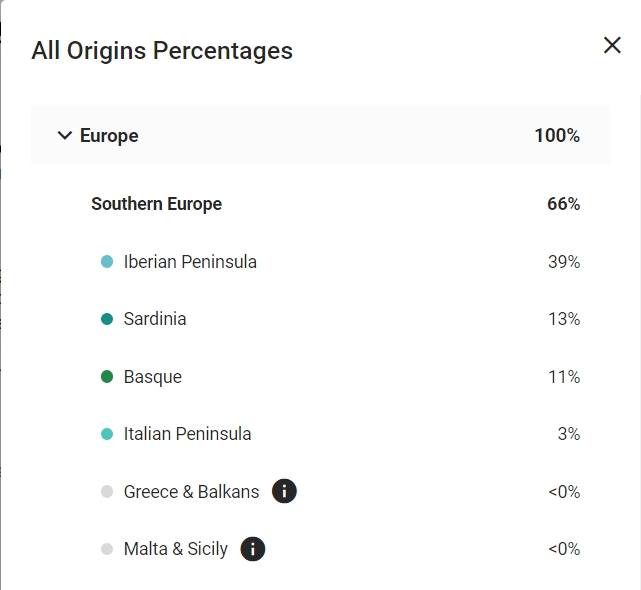Select the Southern Europe subregion row
641x590 pixels.
(156, 204)
